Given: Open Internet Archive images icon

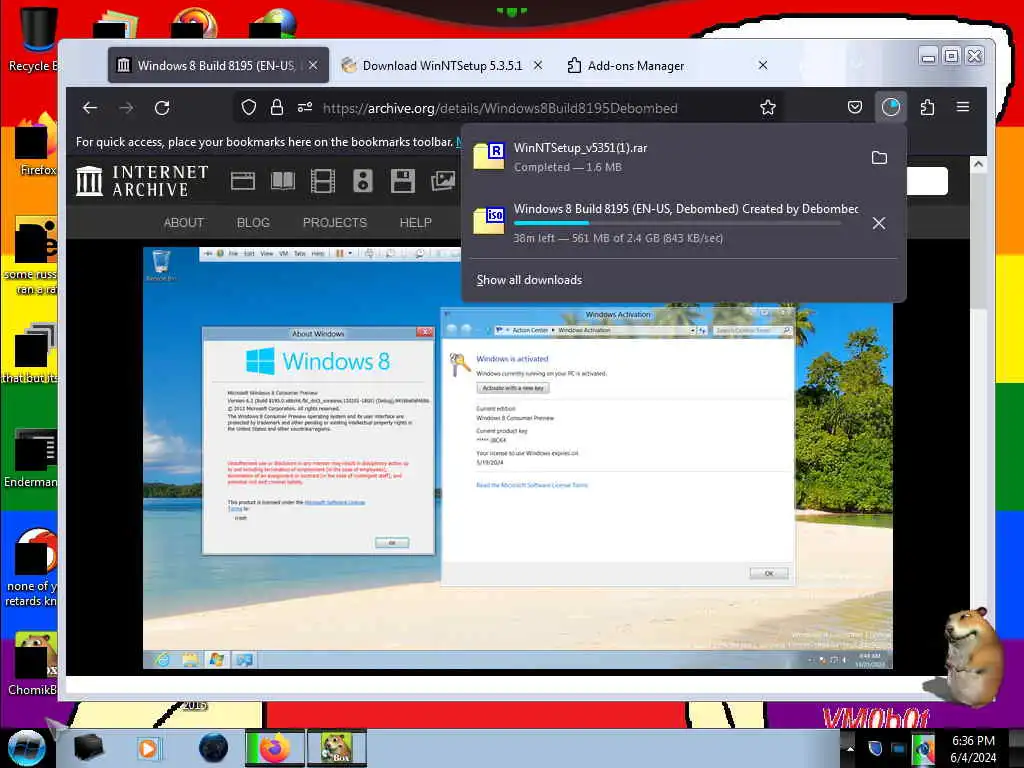Looking at the screenshot, I should (x=443, y=181).
